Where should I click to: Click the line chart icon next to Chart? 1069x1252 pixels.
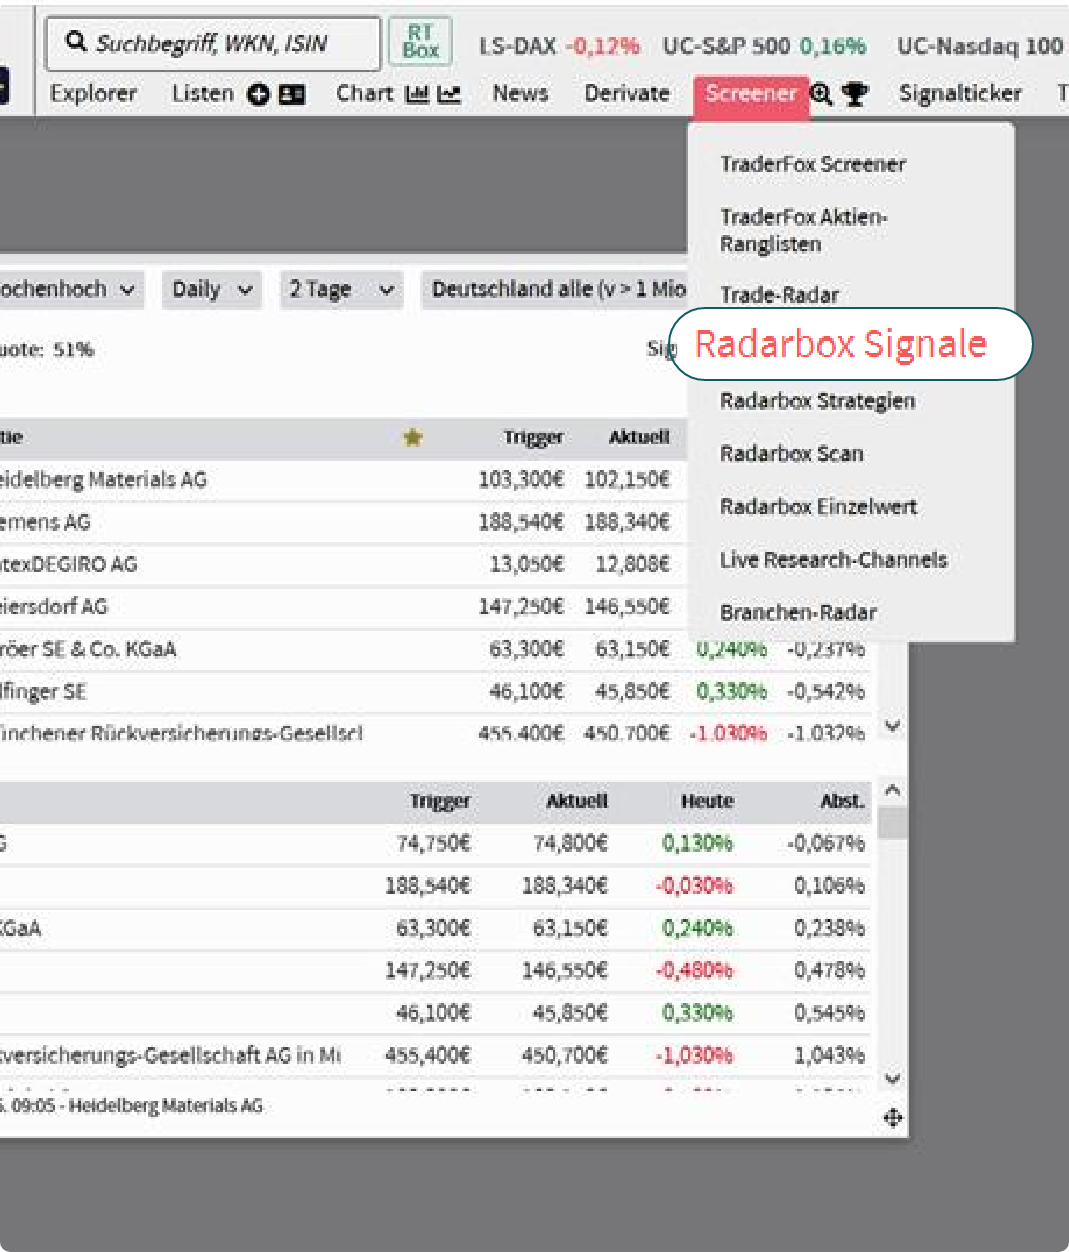(449, 94)
